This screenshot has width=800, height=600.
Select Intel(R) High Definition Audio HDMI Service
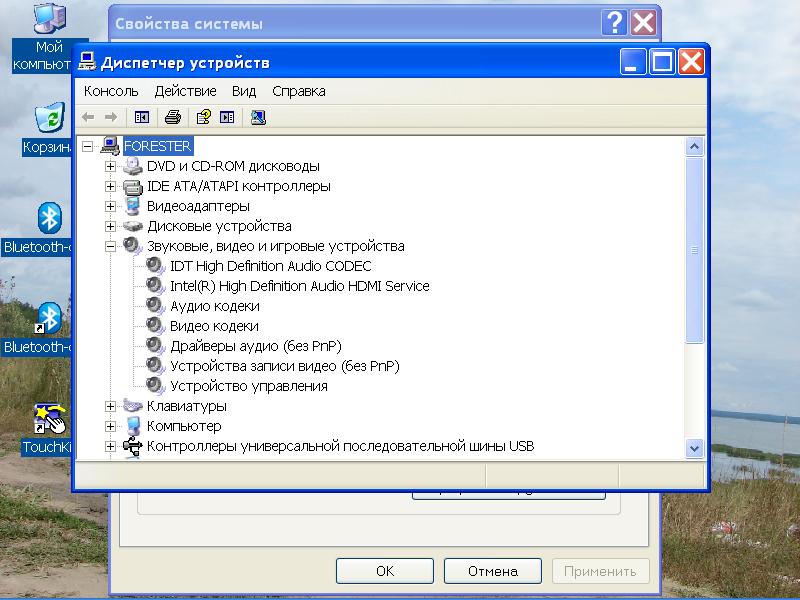pyautogui.click(x=299, y=286)
